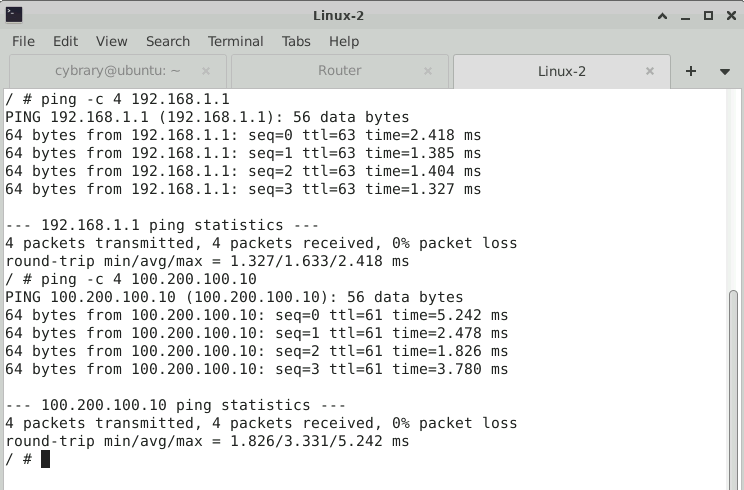
Task: Open the Help menu
Action: click(343, 41)
